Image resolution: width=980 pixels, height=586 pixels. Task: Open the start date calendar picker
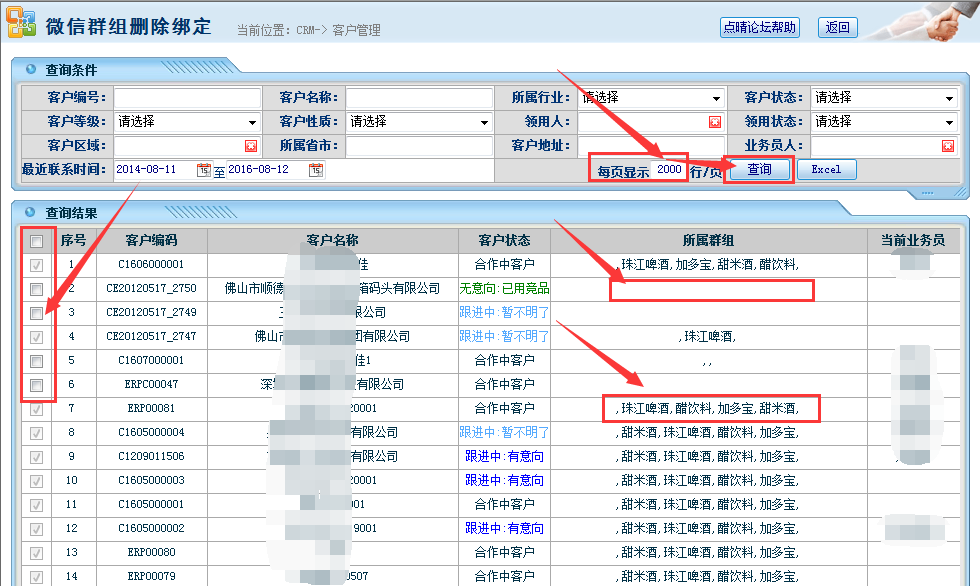(x=204, y=170)
